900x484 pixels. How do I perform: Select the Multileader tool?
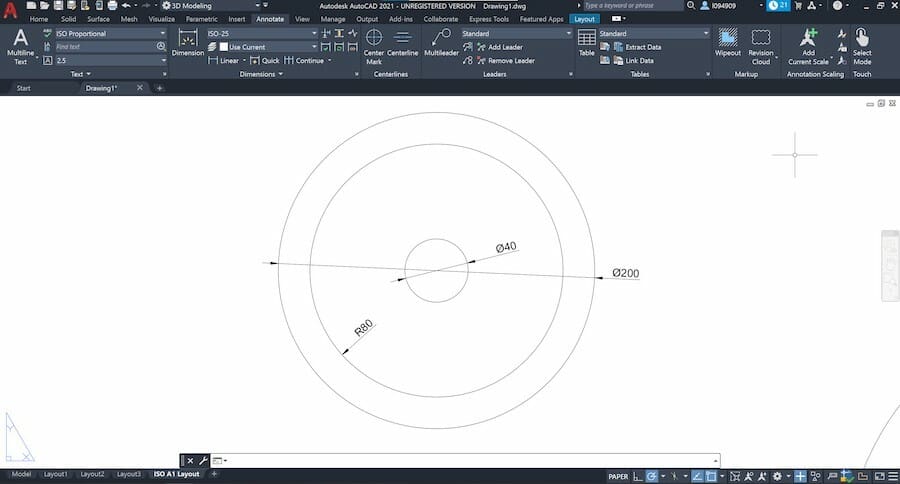pyautogui.click(x=441, y=42)
